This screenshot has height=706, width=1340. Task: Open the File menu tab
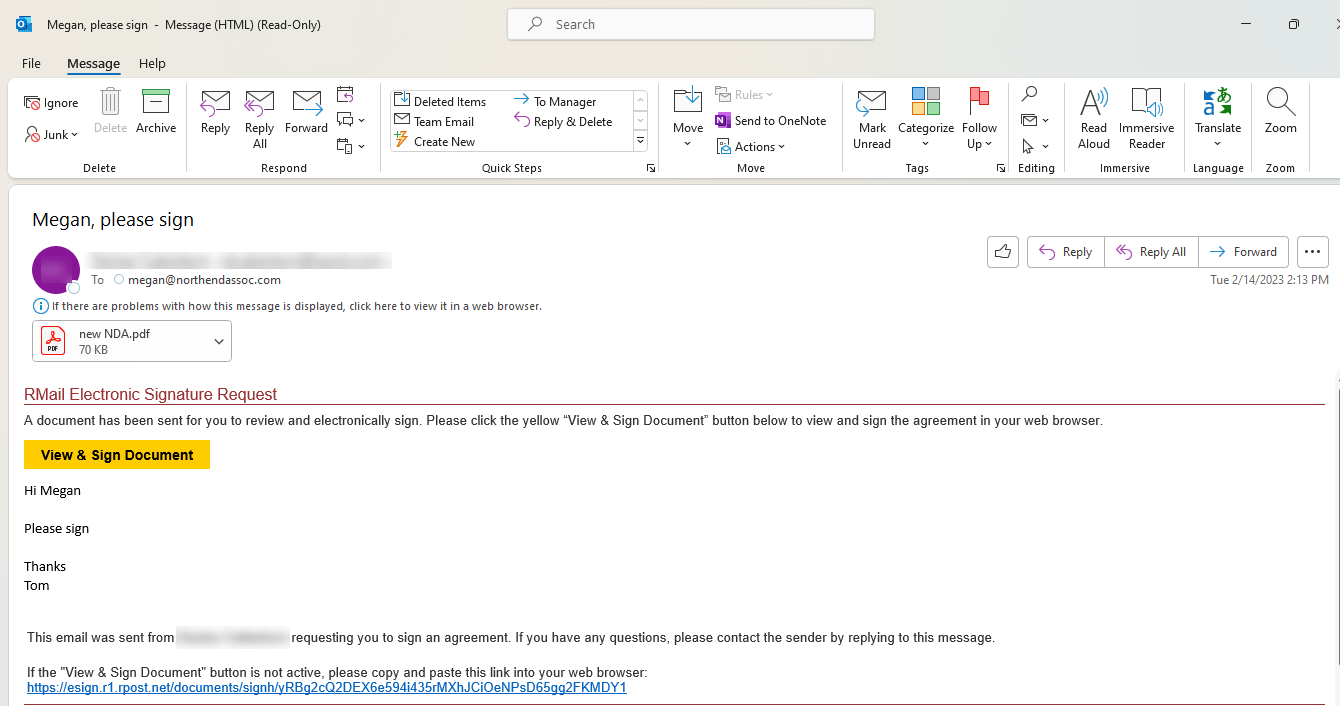tap(31, 63)
